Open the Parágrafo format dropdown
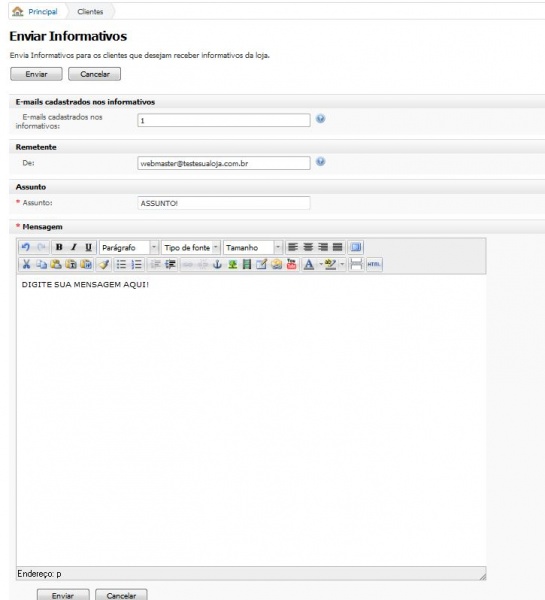 coord(129,248)
